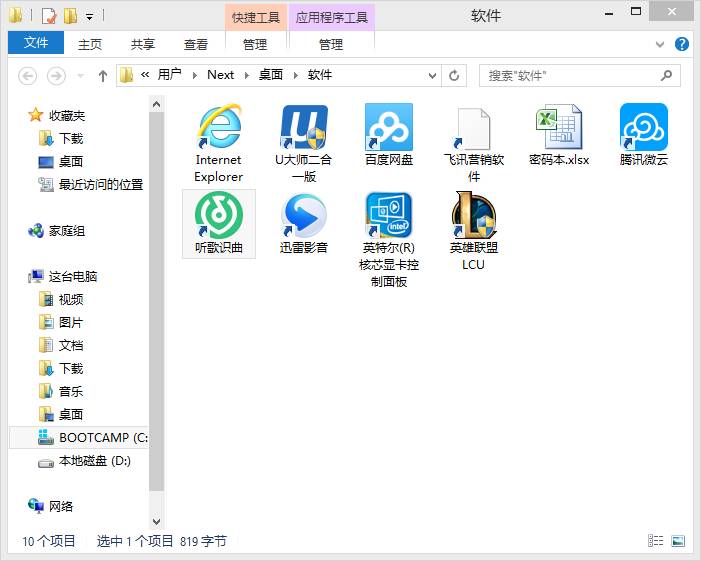Switch to the 查看 ribbon tab
701x561 pixels.
click(x=196, y=44)
